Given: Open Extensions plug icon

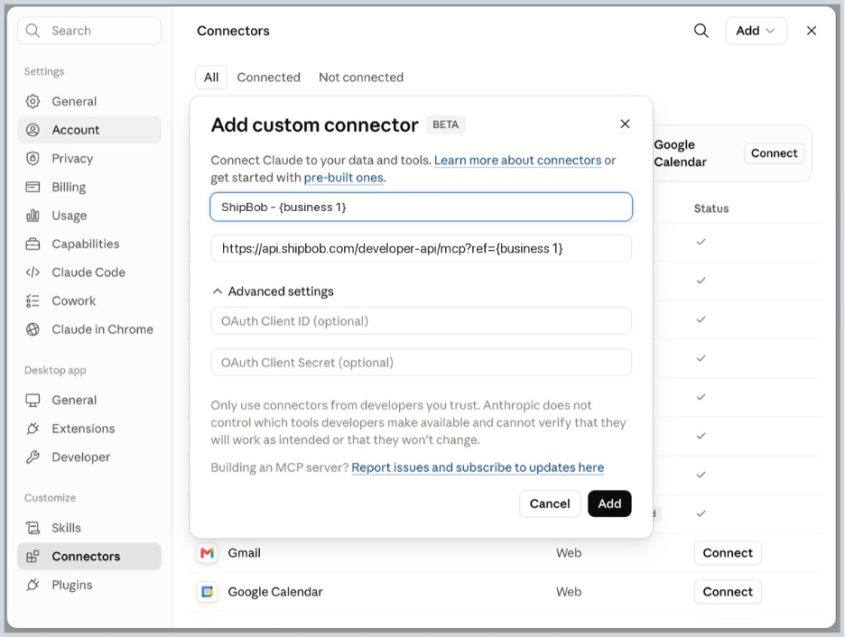Looking at the screenshot, I should (x=33, y=428).
